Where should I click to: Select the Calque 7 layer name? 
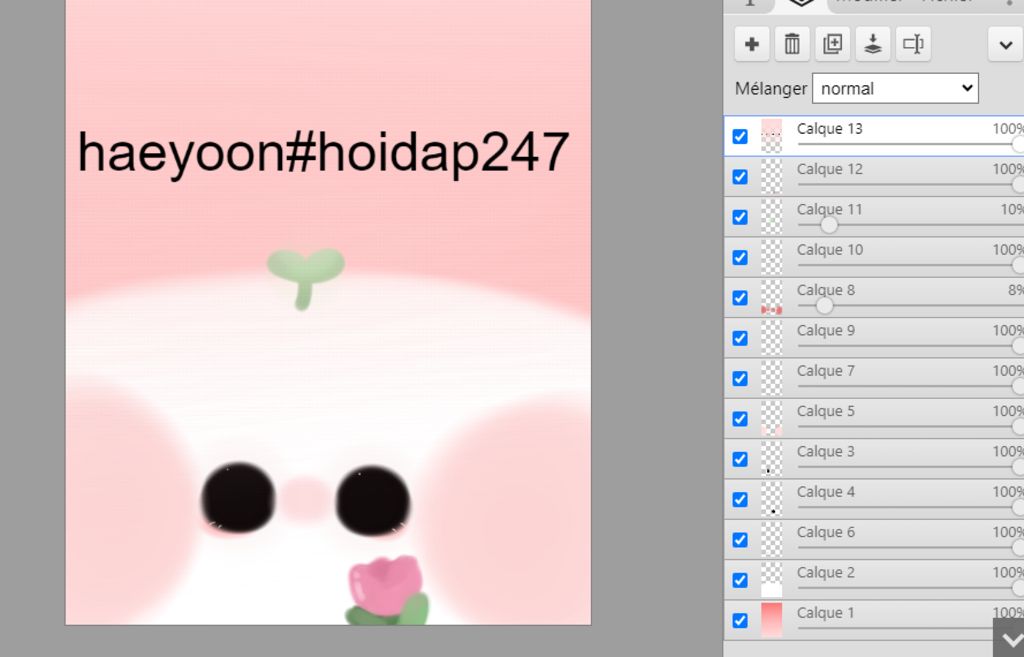pos(825,371)
